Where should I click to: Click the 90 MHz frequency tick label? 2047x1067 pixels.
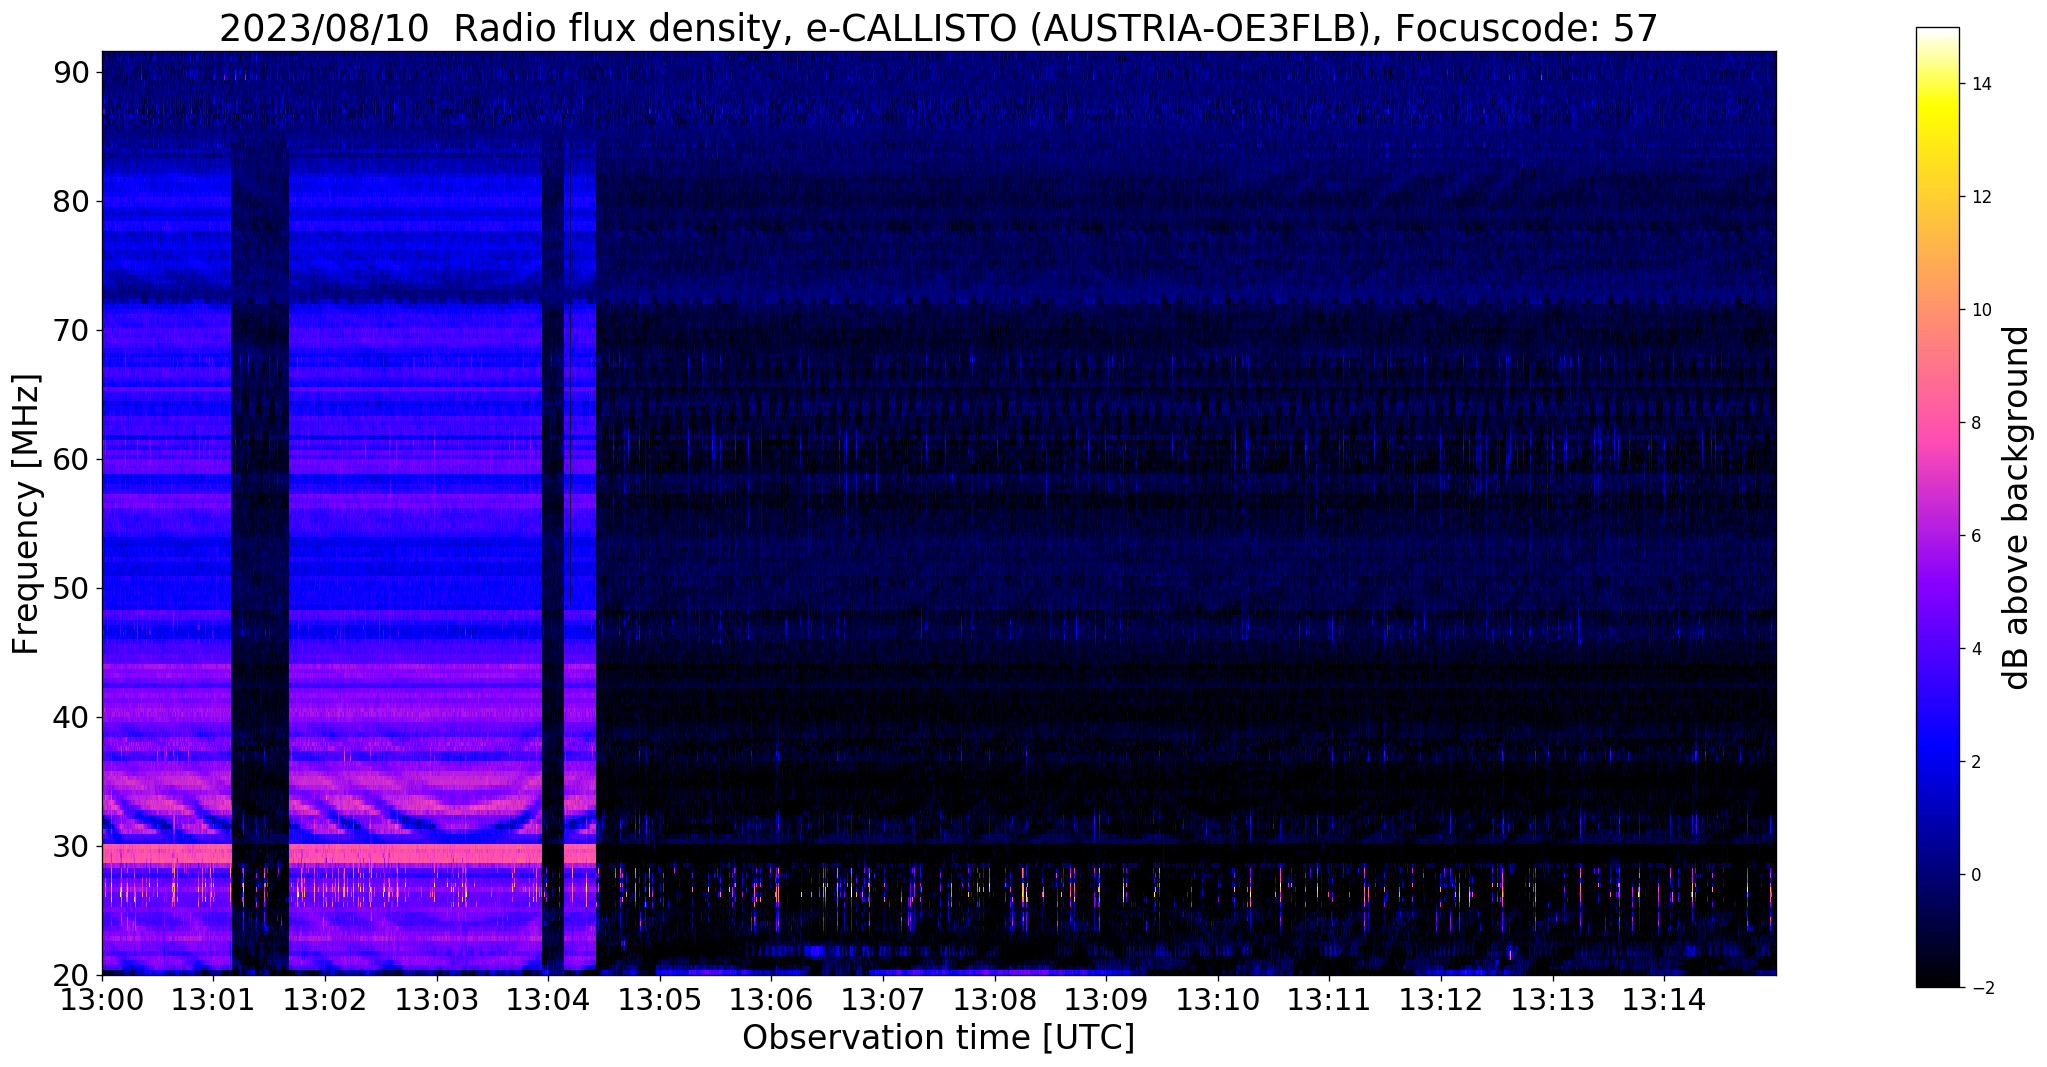pos(71,72)
